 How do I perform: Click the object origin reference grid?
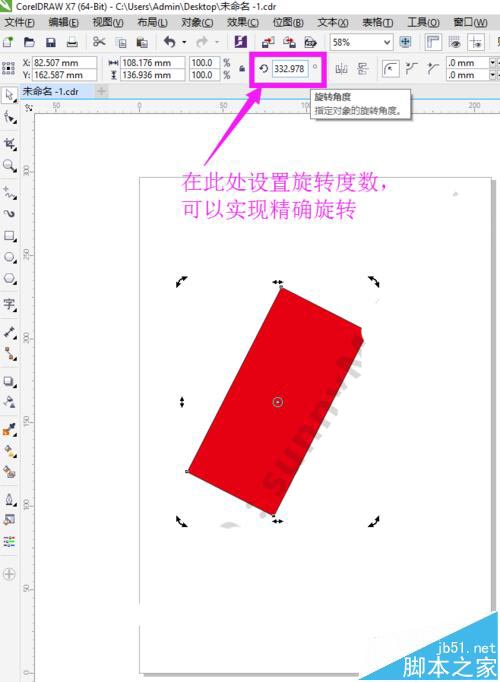[8, 68]
